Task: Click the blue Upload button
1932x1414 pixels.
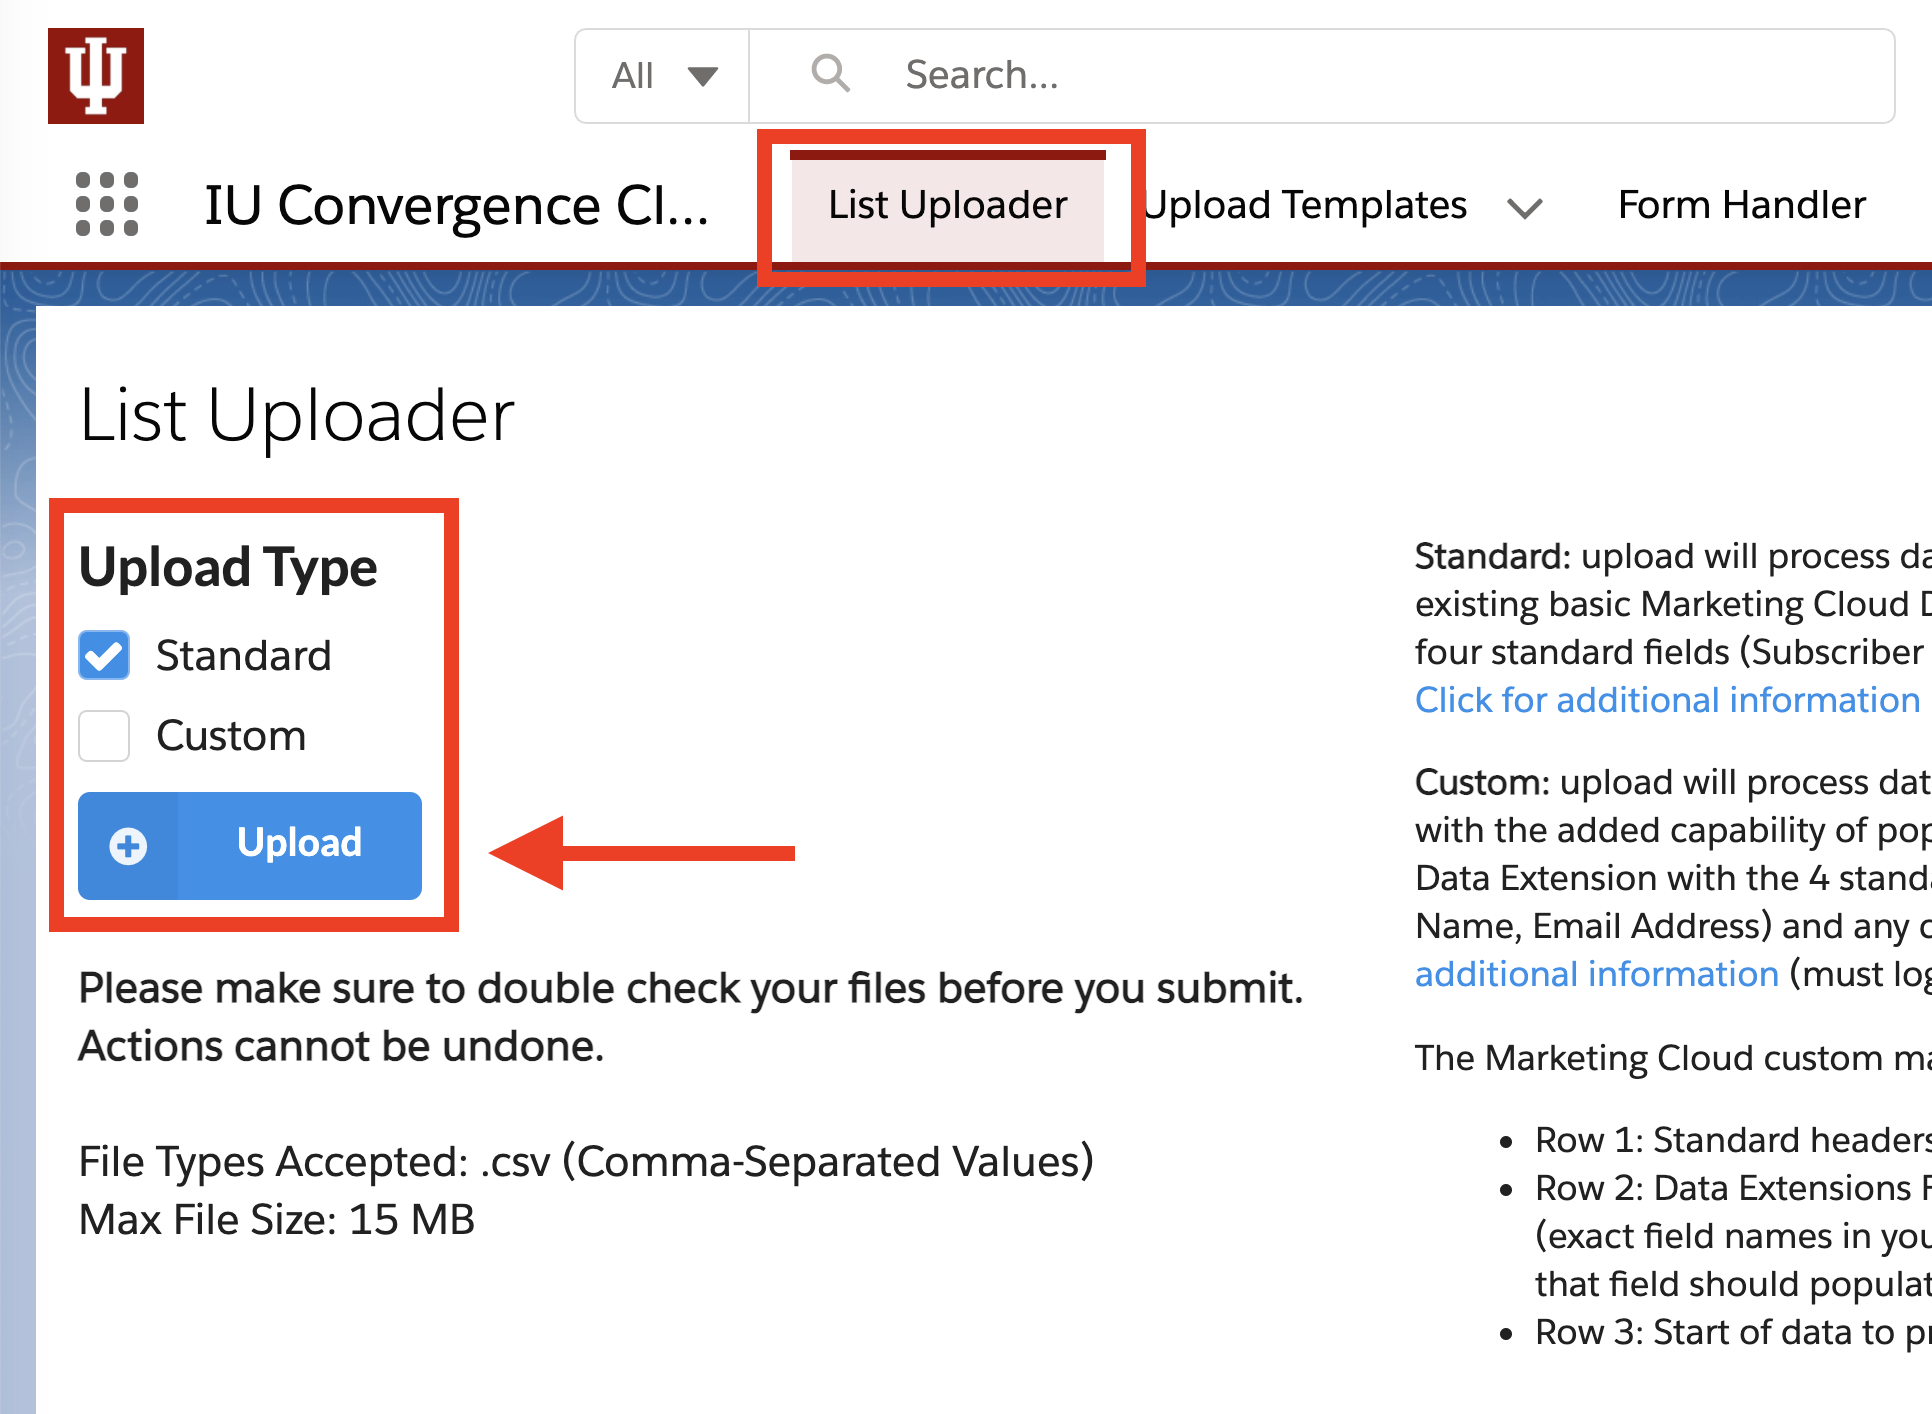Action: click(250, 845)
